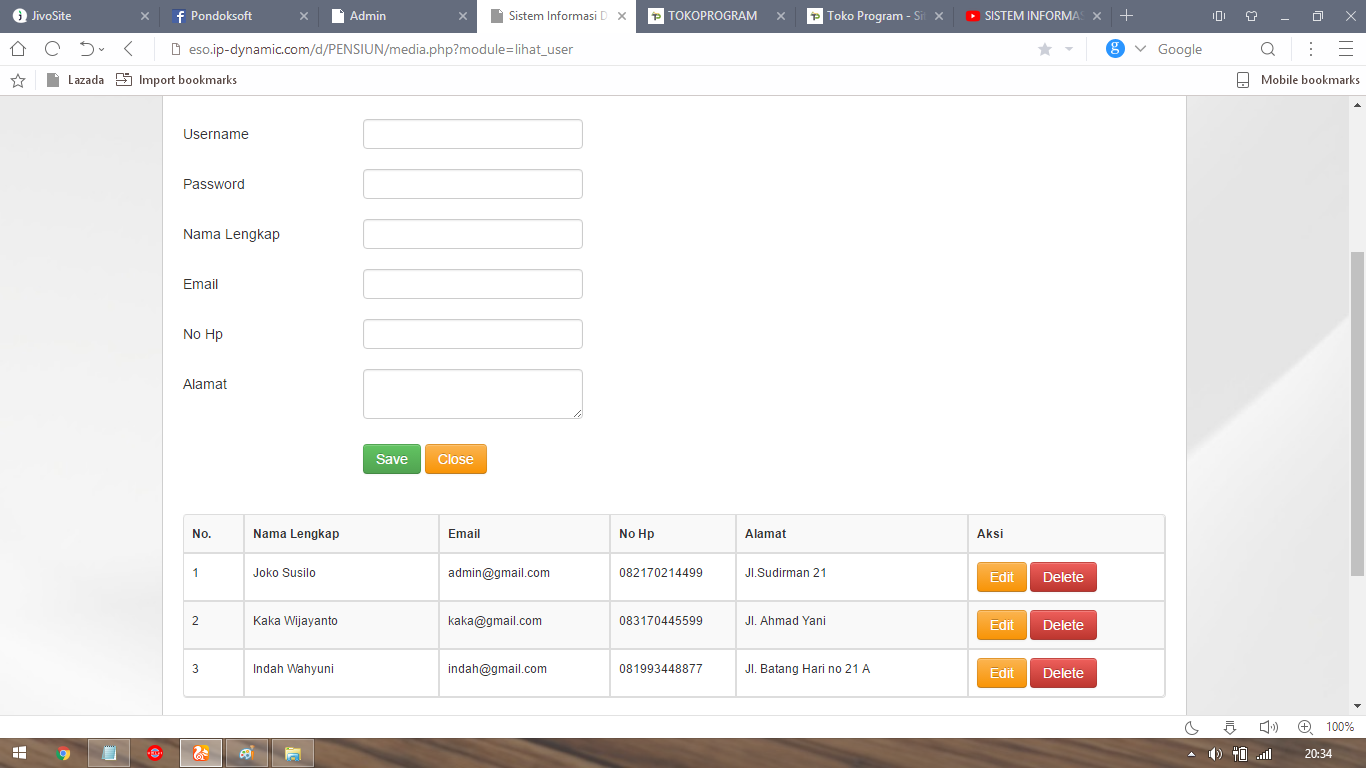Close the Sistem Informasi tab

coord(621,16)
